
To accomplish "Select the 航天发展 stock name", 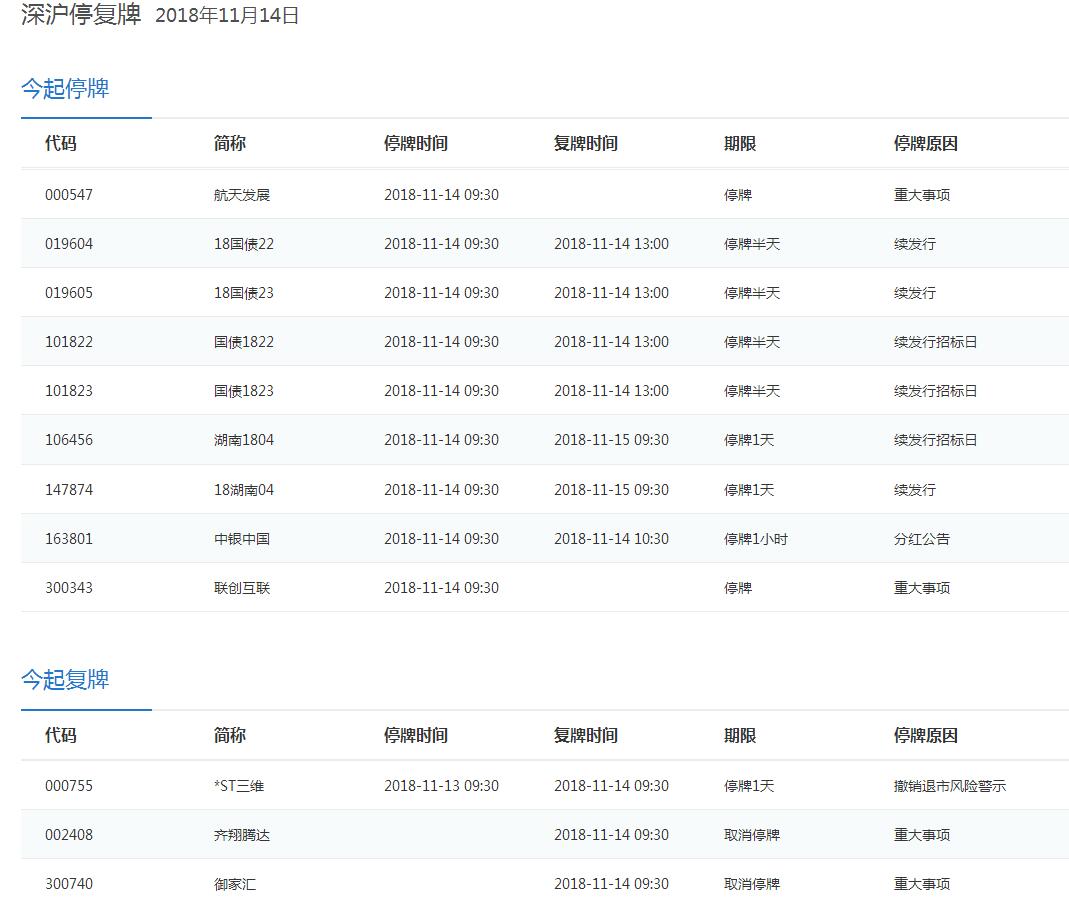I will [x=242, y=195].
